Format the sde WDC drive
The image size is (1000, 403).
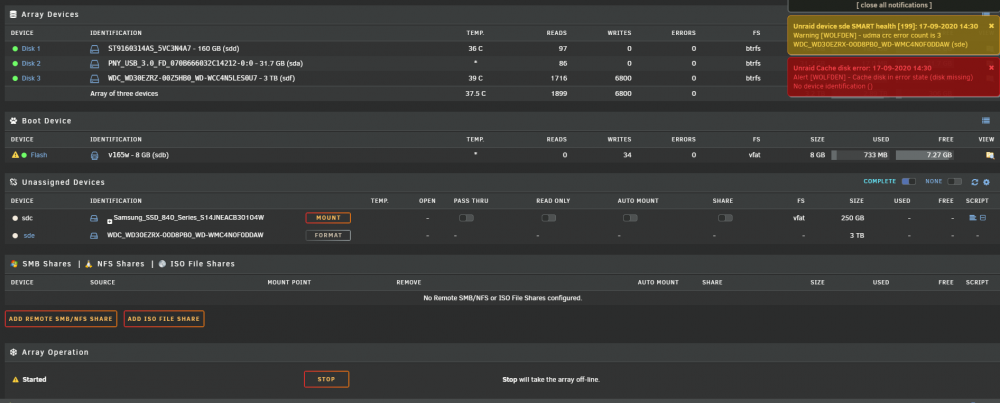pyautogui.click(x=328, y=235)
